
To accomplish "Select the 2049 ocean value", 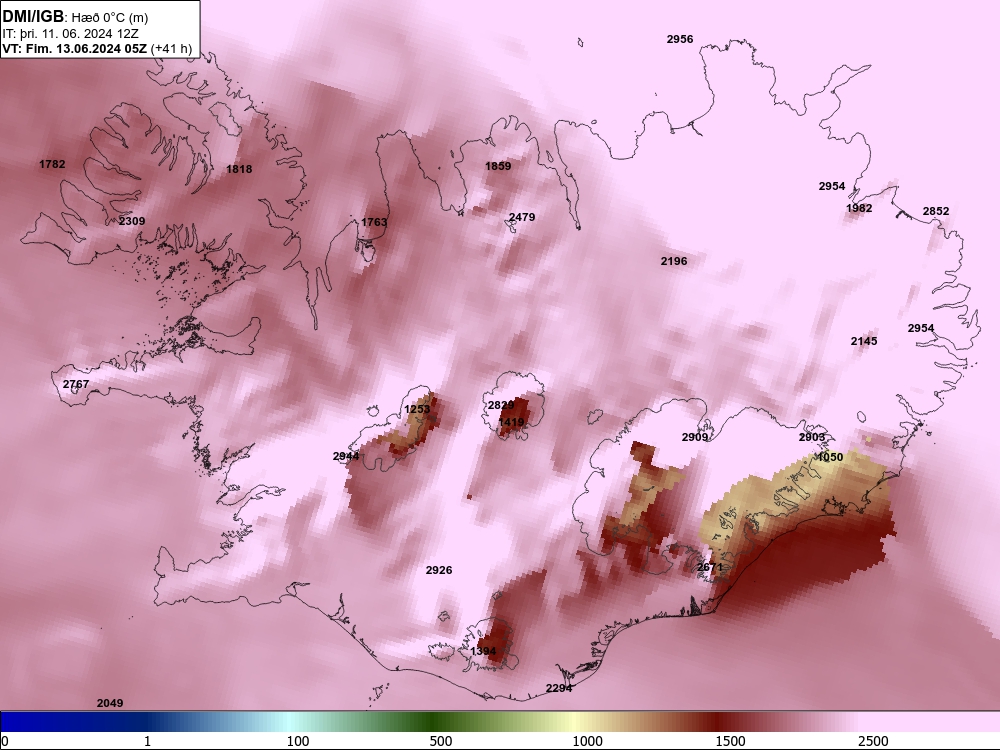I will point(110,703).
